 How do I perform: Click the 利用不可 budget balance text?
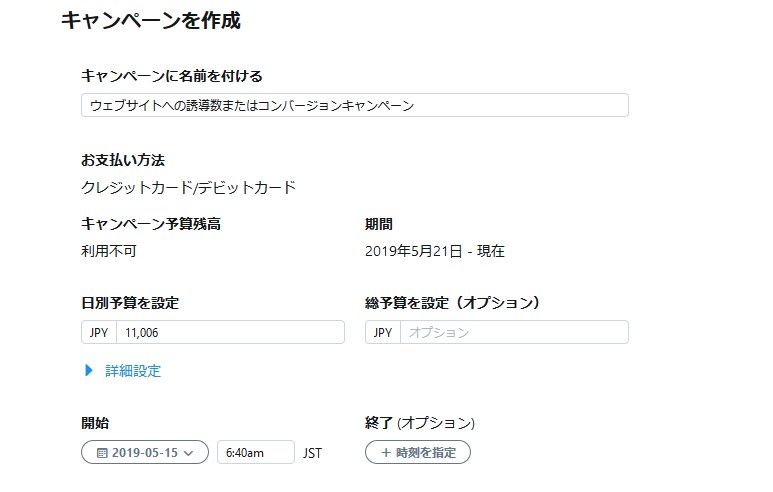pos(108,251)
